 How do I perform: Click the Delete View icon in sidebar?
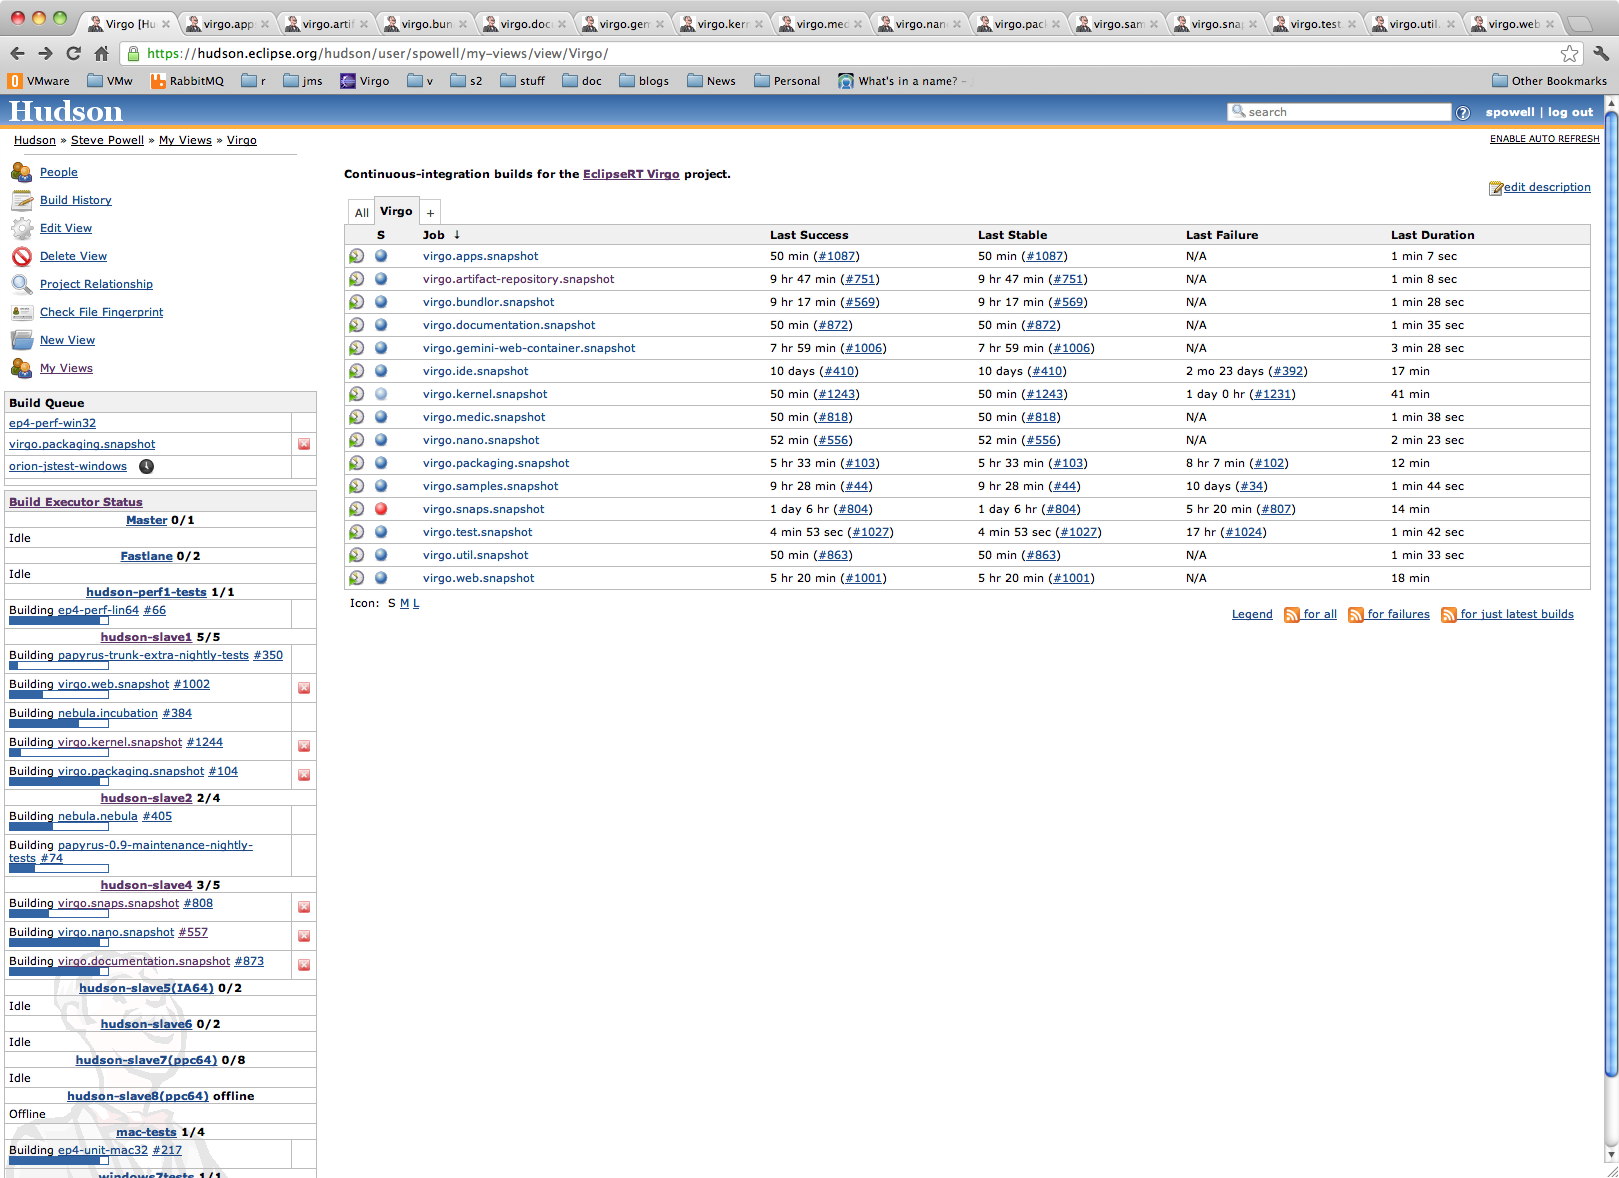(22, 257)
